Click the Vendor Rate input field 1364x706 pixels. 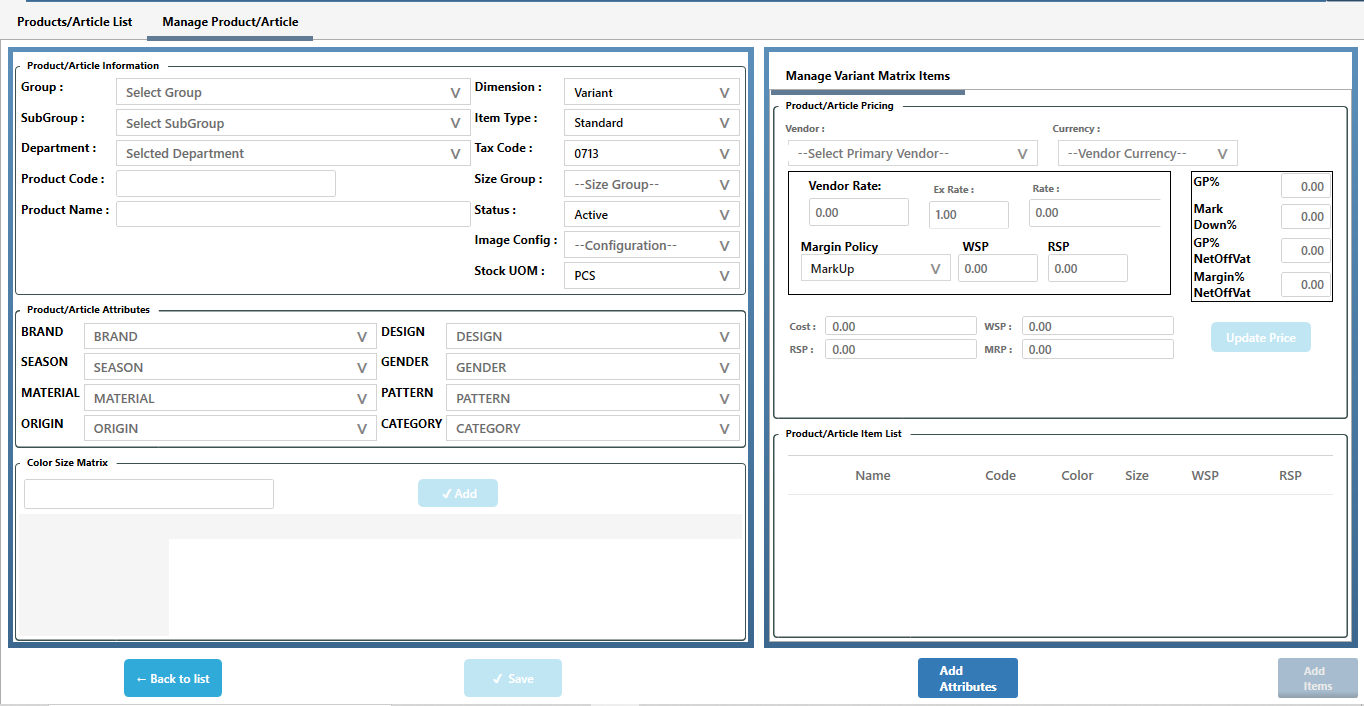click(x=858, y=212)
